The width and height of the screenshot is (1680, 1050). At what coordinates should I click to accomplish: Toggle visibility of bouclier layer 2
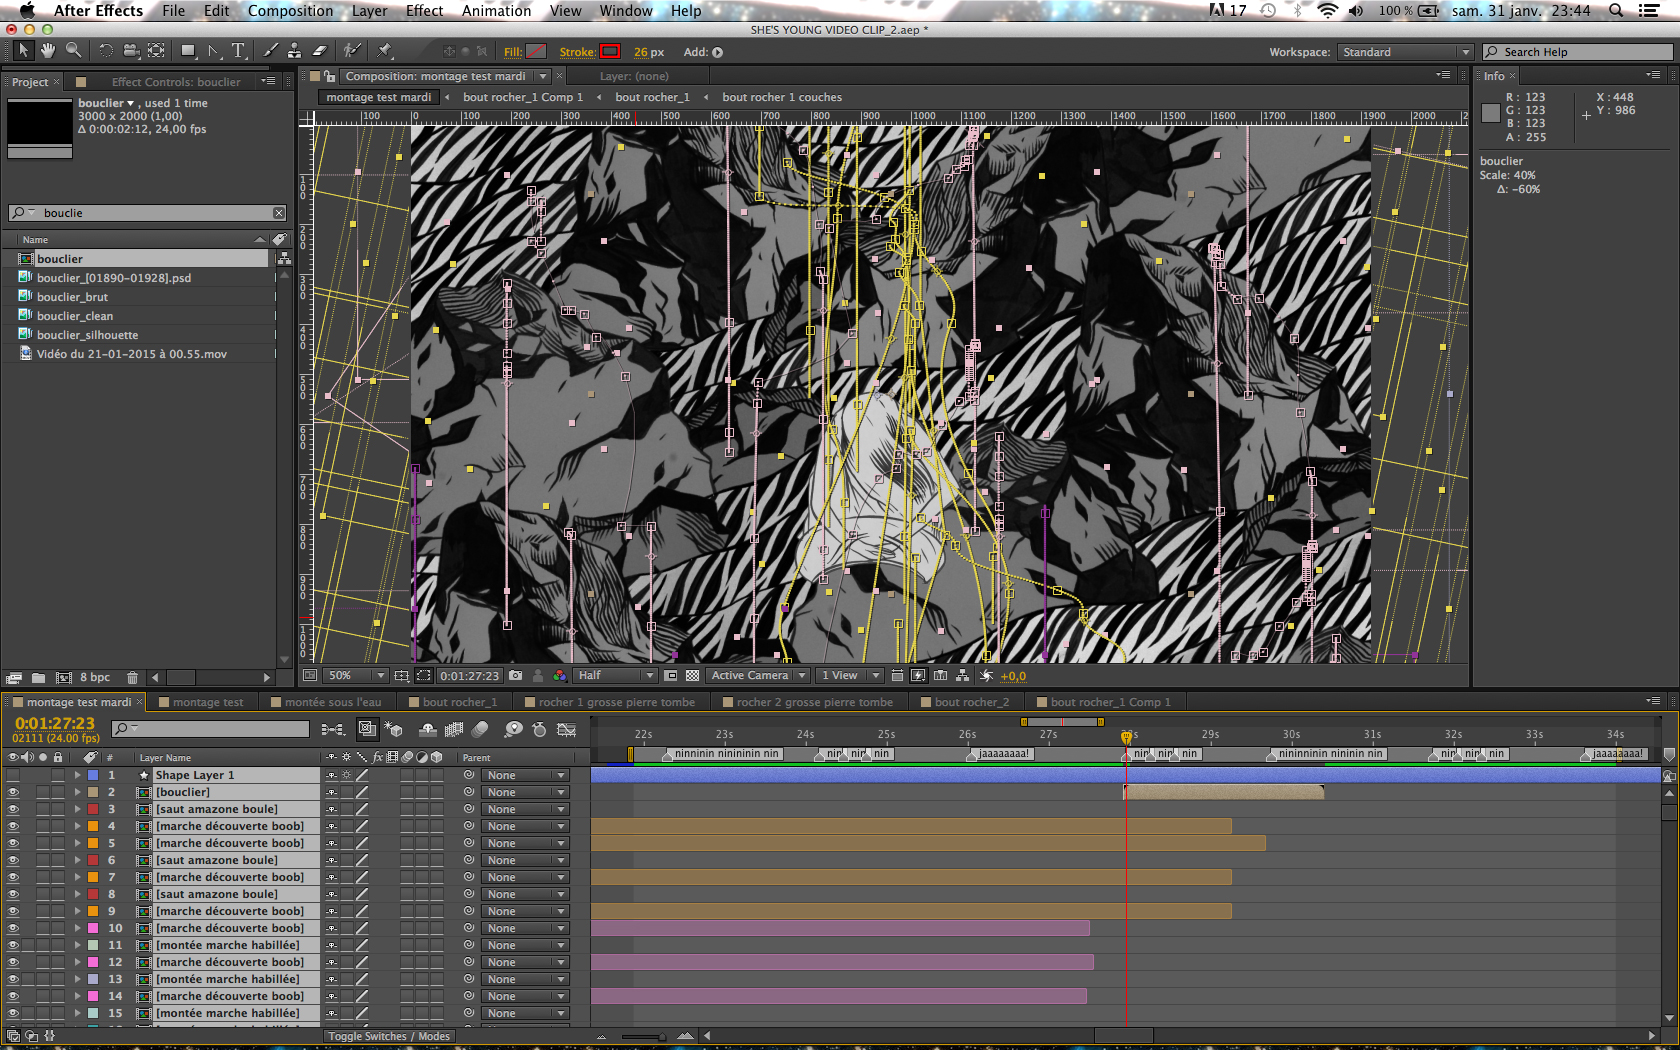pyautogui.click(x=13, y=792)
